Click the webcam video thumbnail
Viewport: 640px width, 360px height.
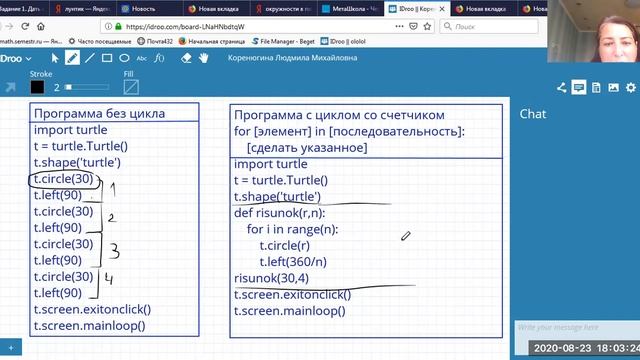(593, 31)
